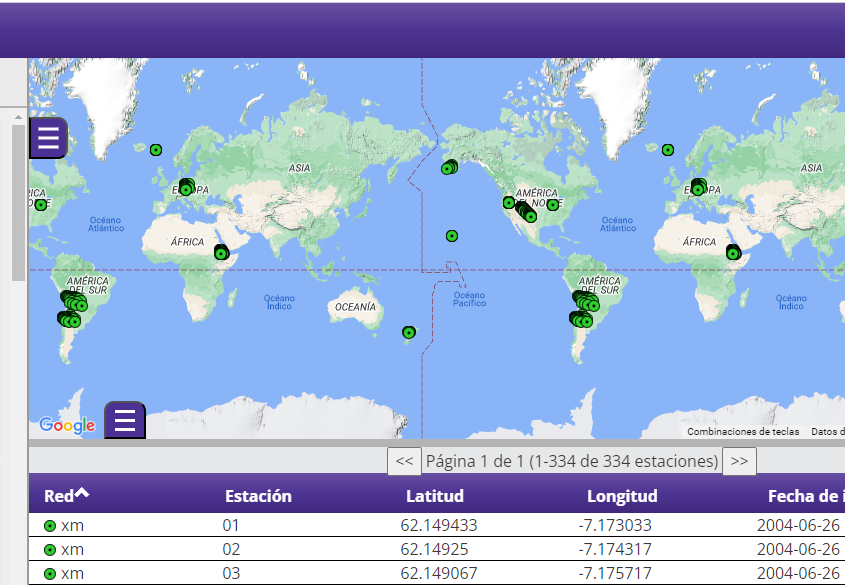
Task: Click the green station icon in row 01
Action: pyautogui.click(x=50, y=526)
